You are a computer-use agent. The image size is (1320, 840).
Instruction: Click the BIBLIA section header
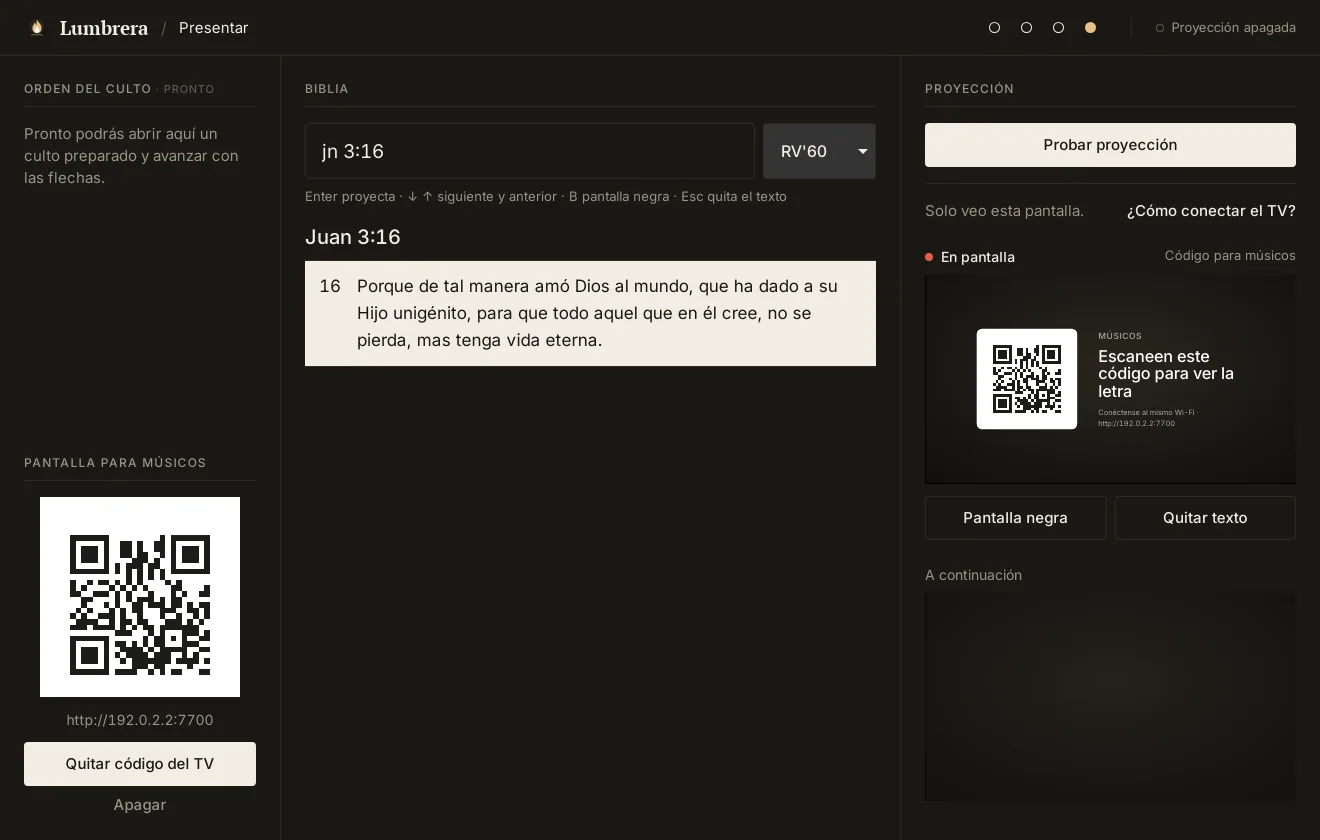tap(327, 89)
